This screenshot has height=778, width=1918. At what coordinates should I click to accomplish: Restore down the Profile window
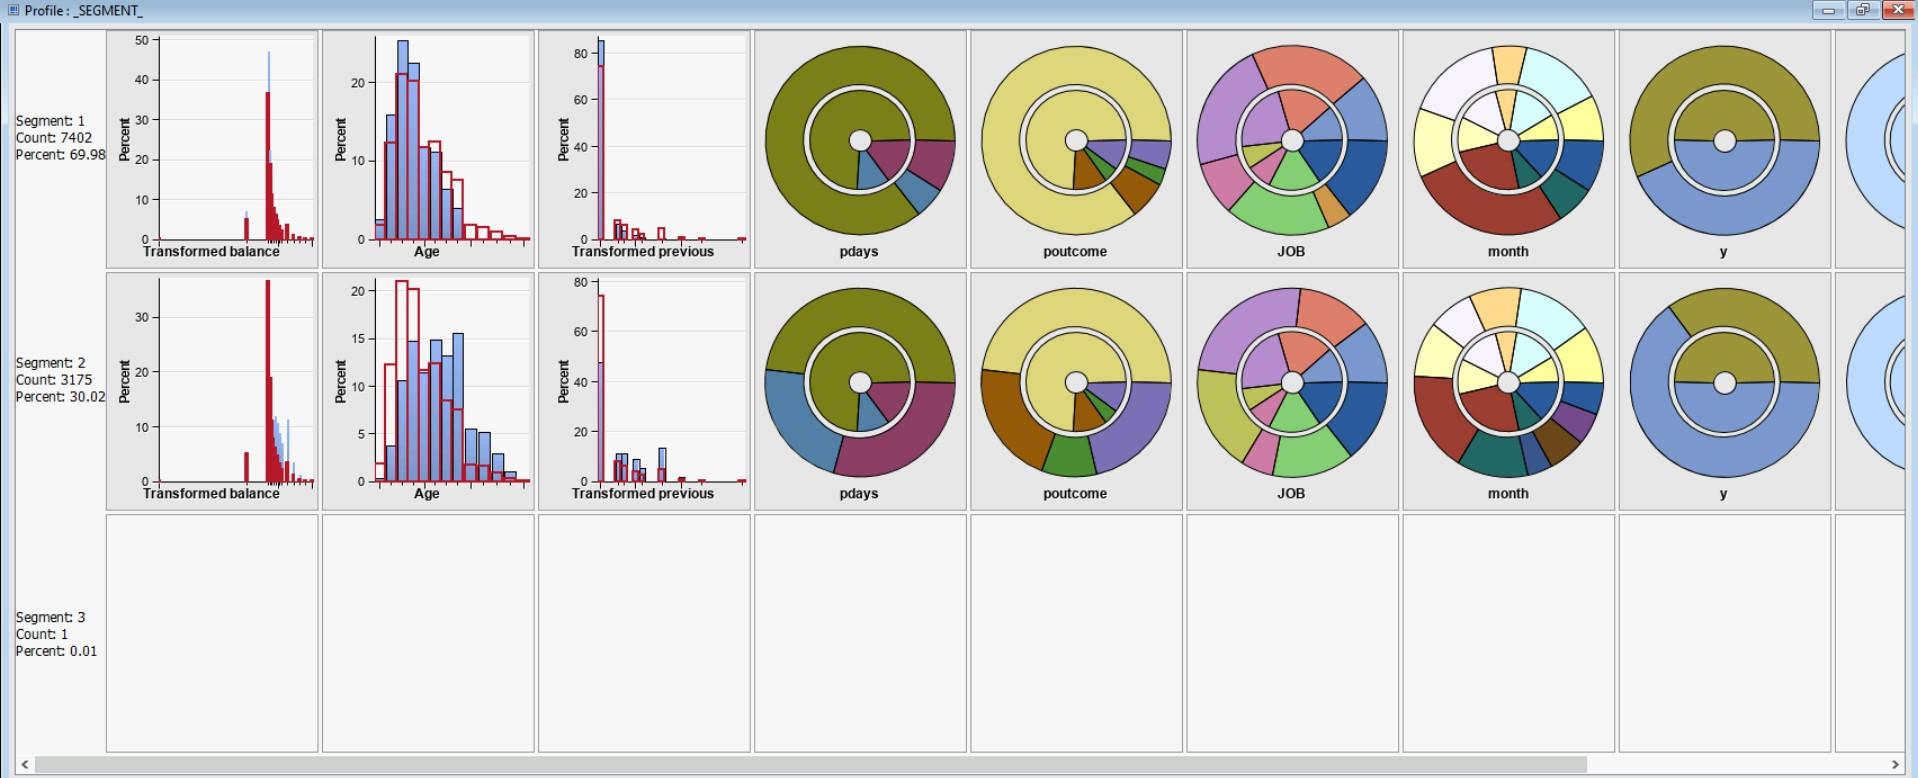[1862, 10]
